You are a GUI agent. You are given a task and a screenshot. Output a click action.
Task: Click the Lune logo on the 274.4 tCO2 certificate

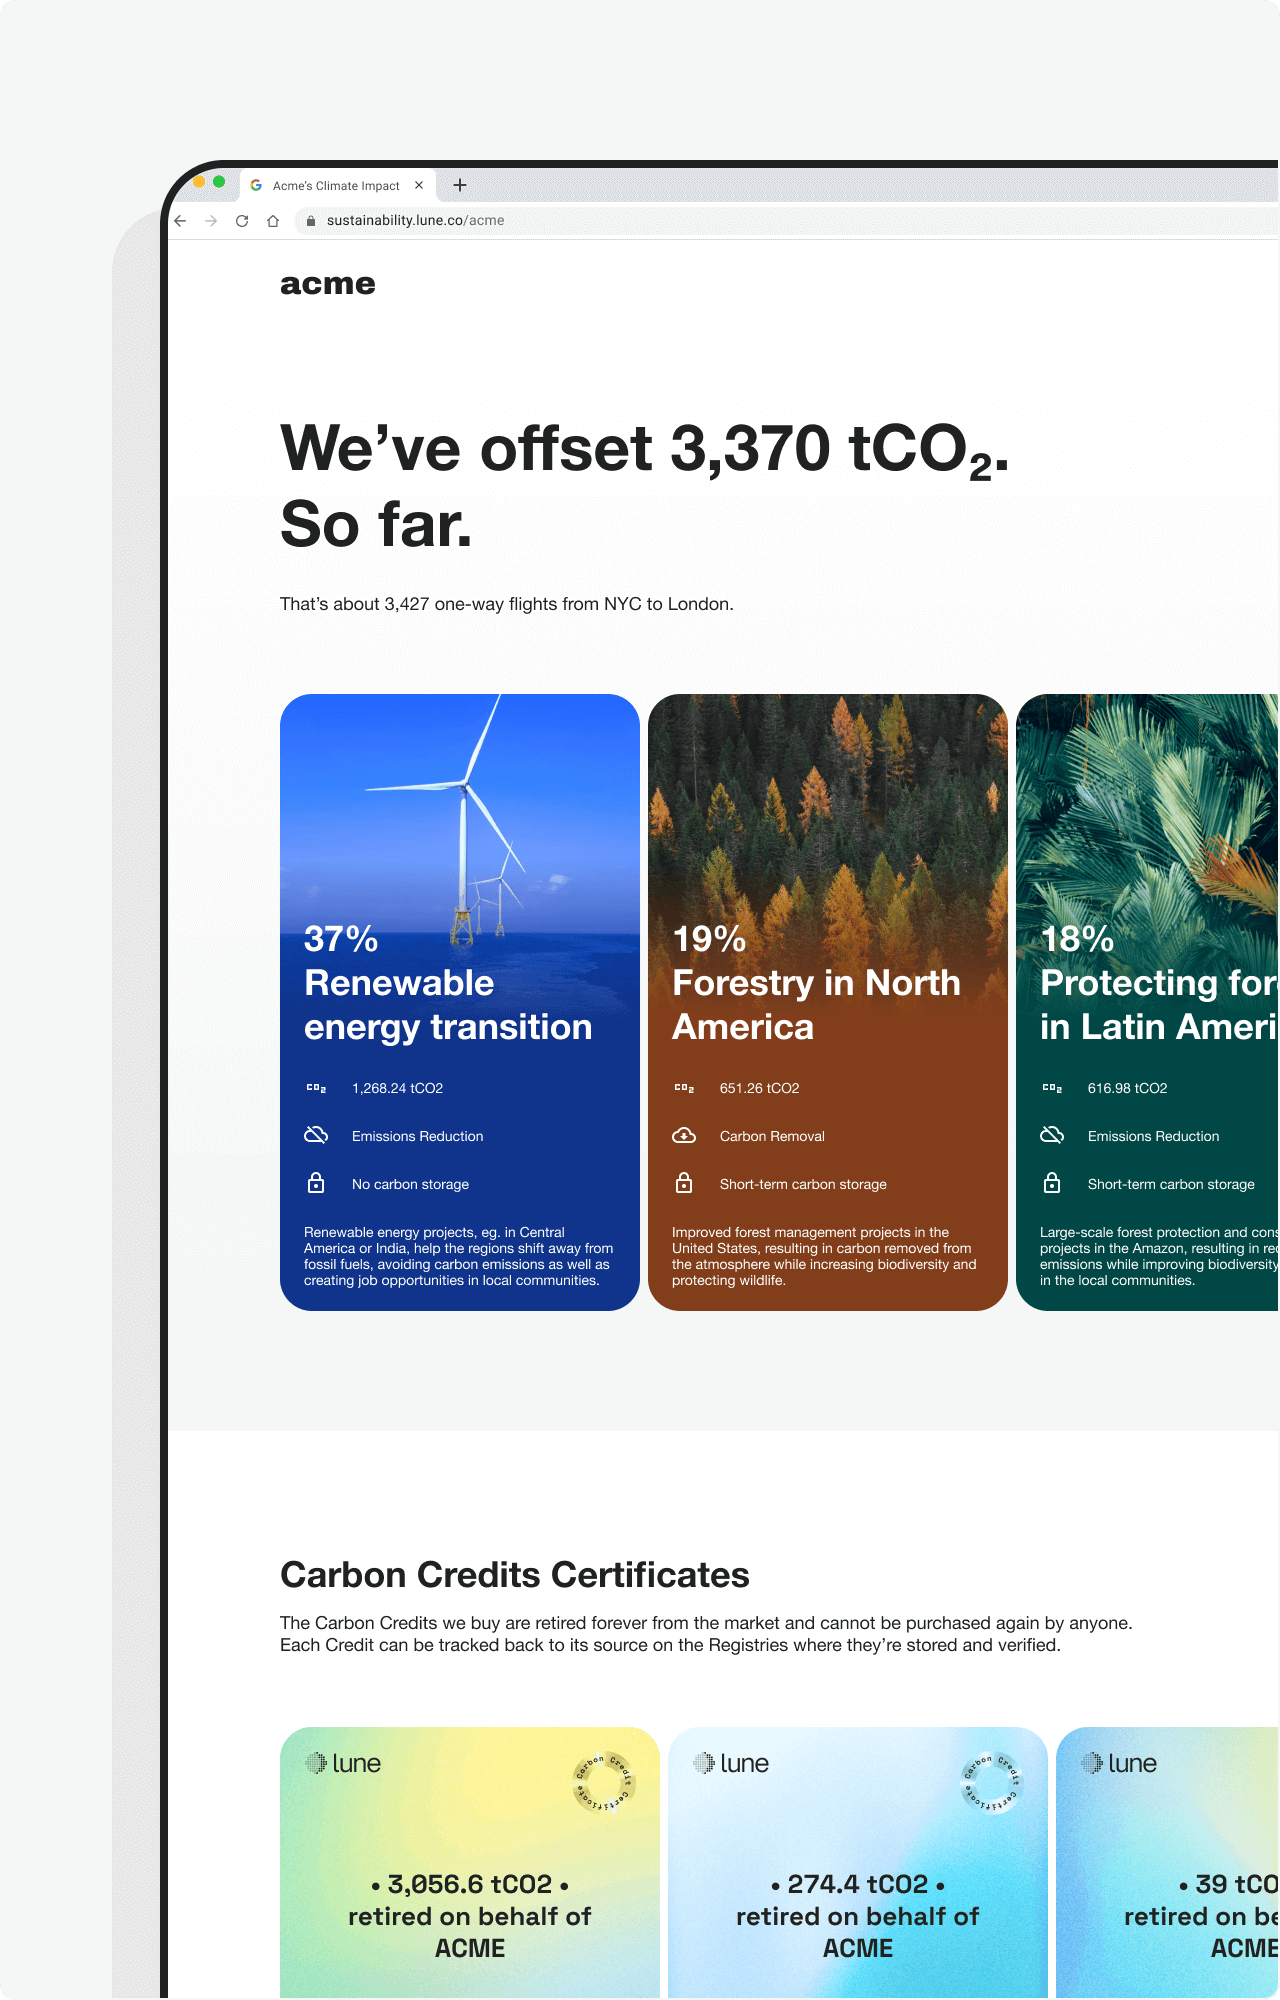pos(733,1764)
